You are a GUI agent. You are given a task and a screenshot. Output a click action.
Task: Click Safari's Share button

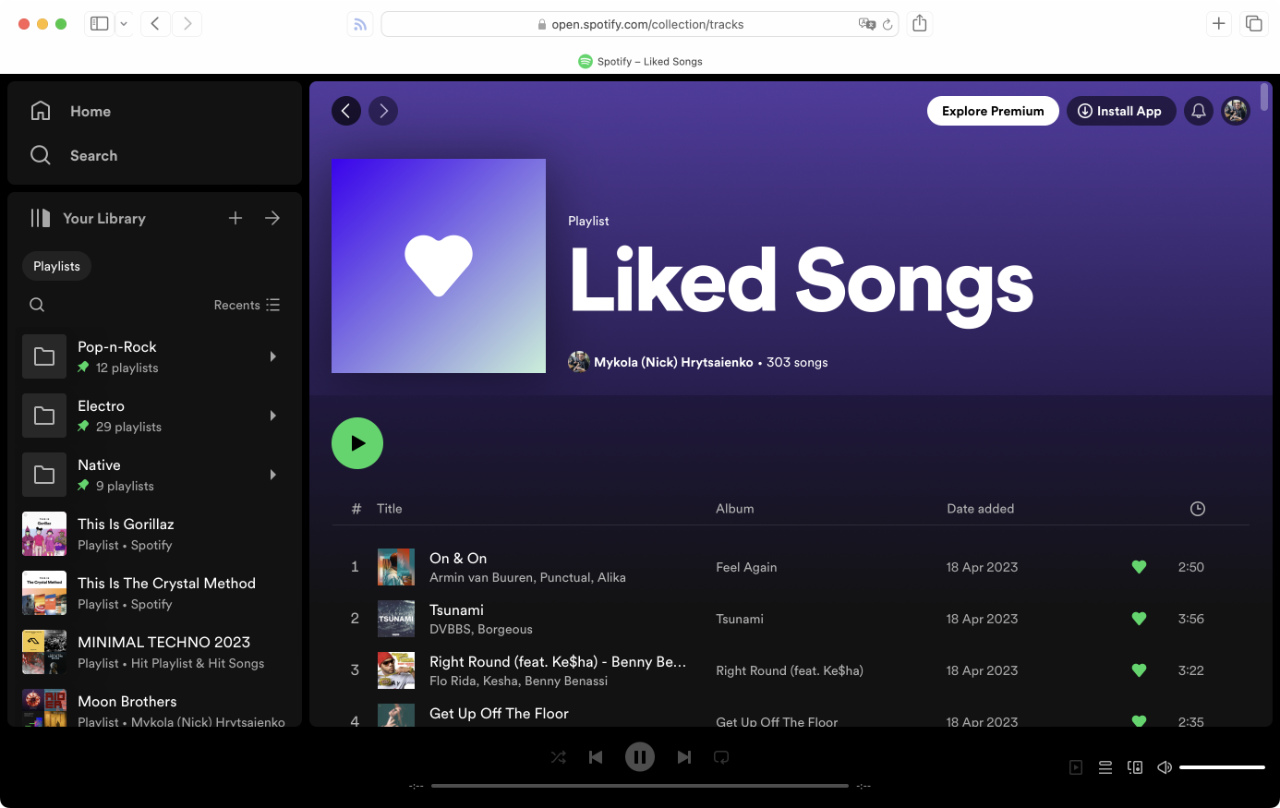(920, 24)
